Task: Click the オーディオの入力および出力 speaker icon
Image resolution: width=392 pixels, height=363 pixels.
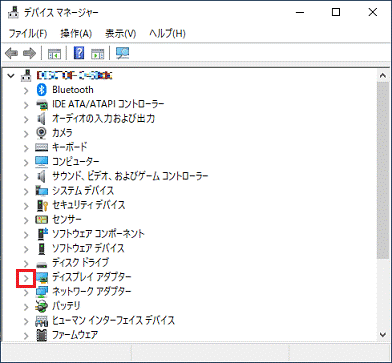Action: pyautogui.click(x=41, y=119)
